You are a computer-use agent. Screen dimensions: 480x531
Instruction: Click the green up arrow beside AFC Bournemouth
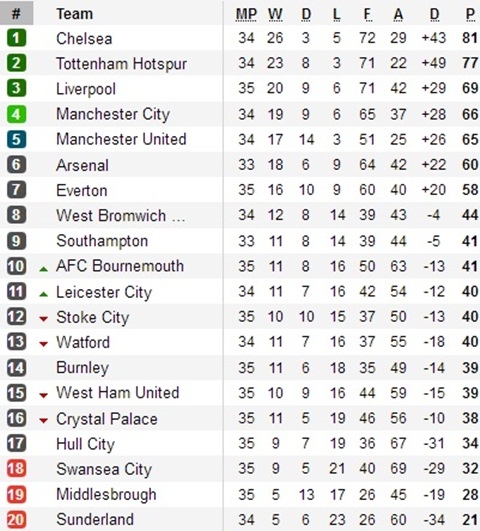click(x=43, y=269)
